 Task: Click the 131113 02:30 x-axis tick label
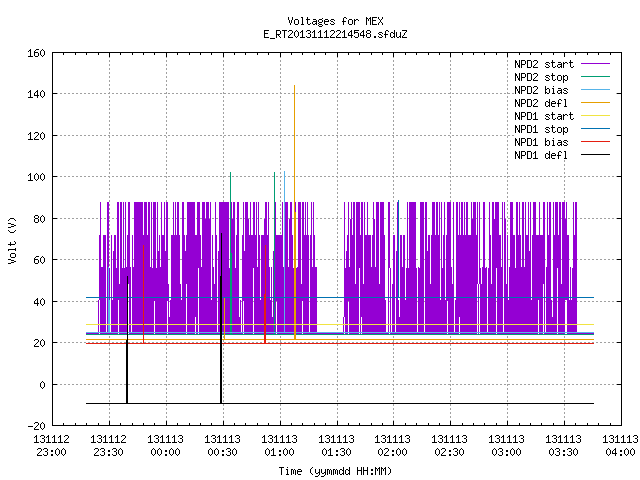coord(449,446)
